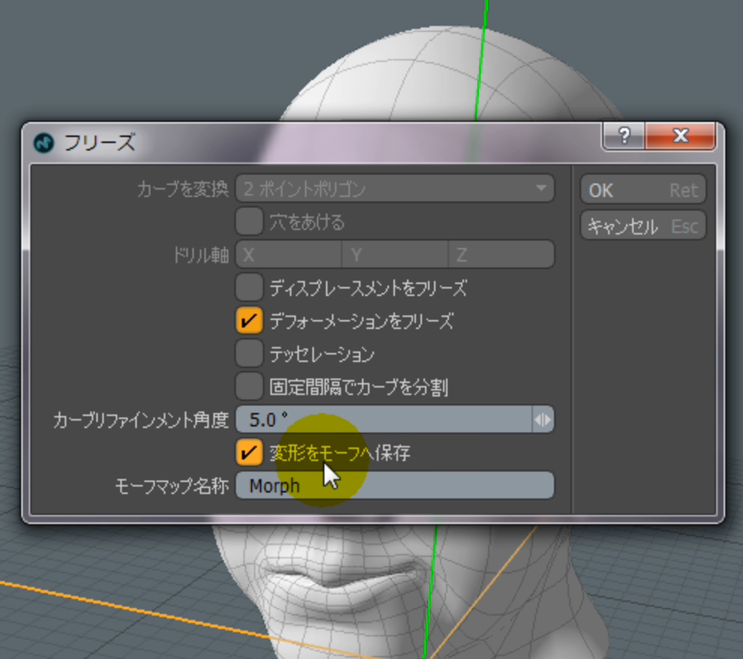The height and width of the screenshot is (659, 743).
Task: Click the カーブリファインメント角度 value field
Action: pos(383,420)
